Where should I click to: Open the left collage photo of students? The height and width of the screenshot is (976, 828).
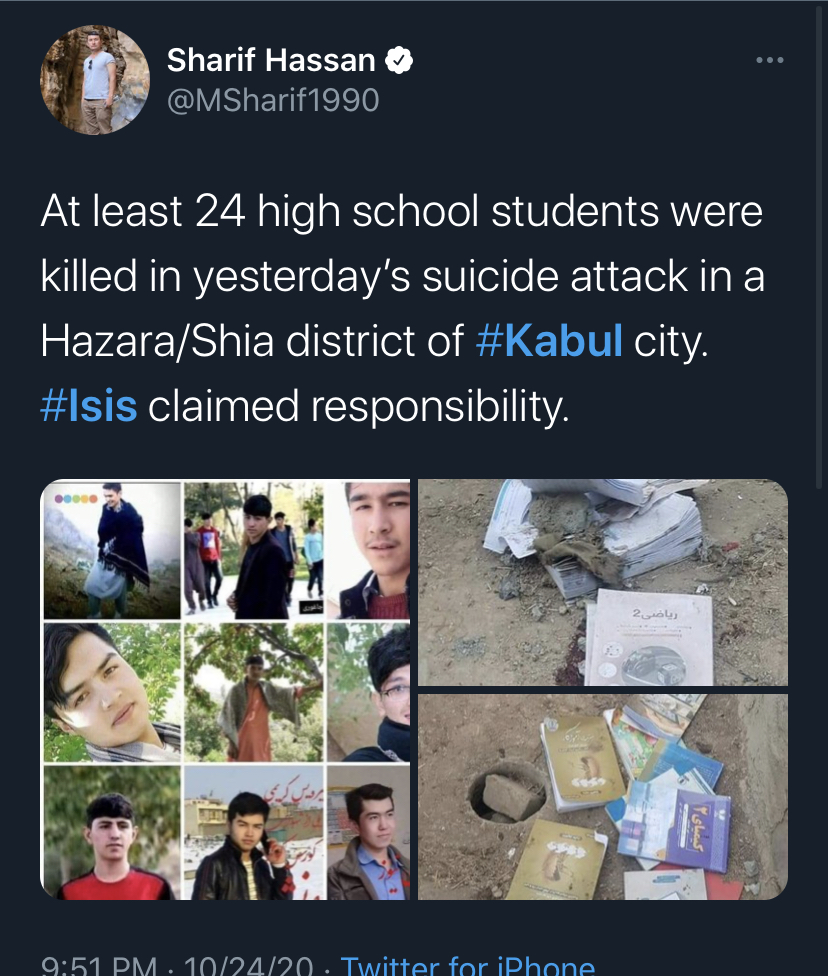[x=225, y=689]
